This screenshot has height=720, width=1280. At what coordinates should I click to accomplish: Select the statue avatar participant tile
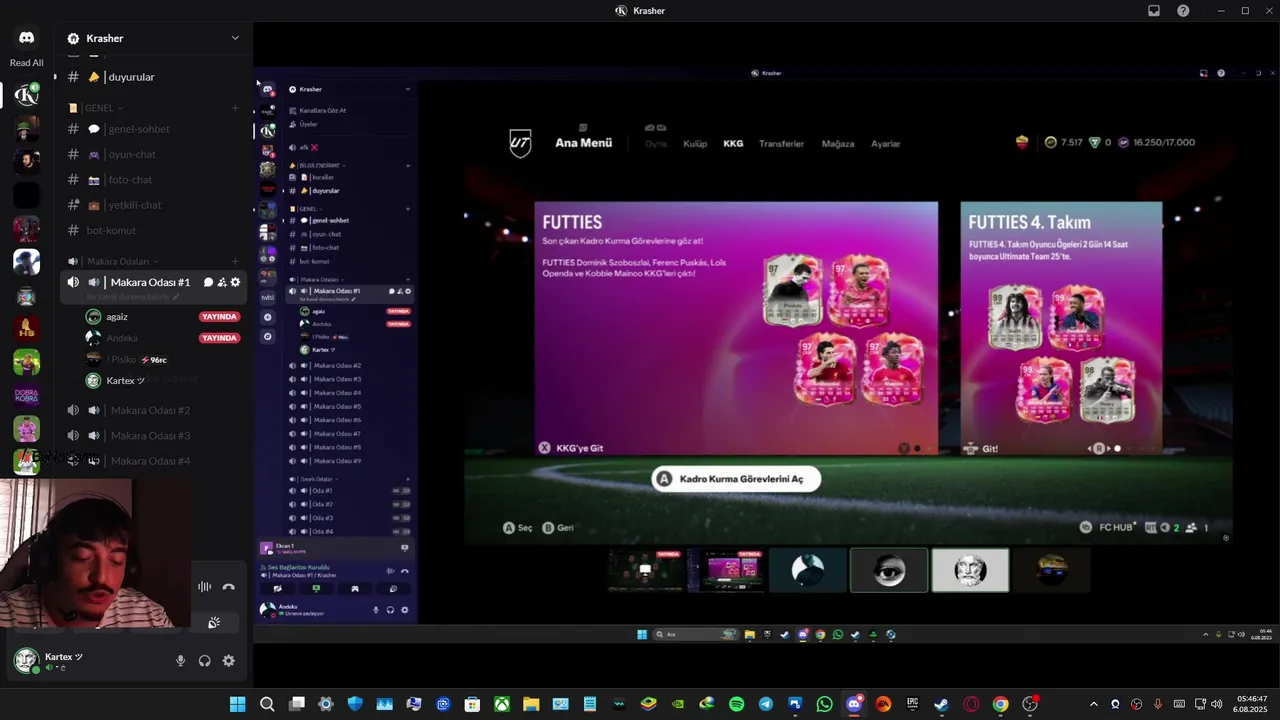coord(970,570)
